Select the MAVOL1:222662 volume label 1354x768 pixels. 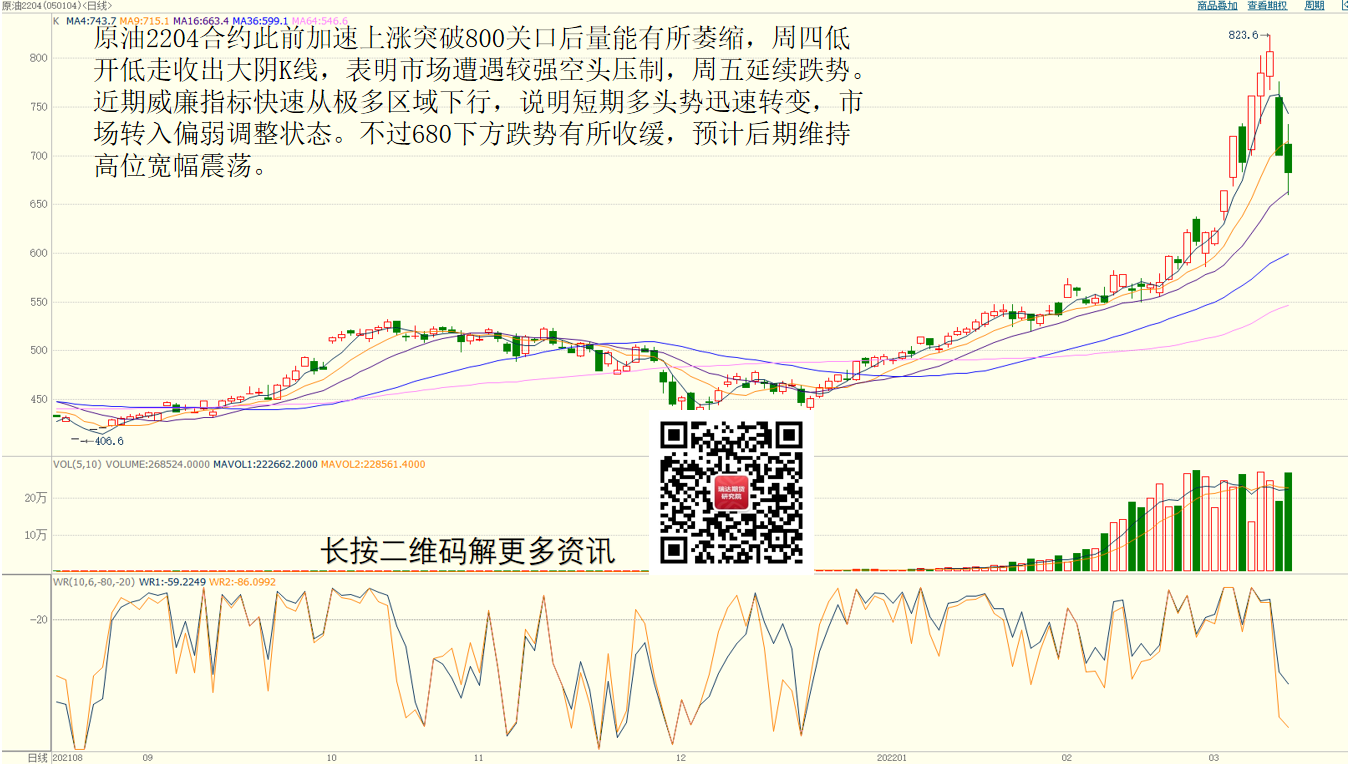click(x=264, y=464)
